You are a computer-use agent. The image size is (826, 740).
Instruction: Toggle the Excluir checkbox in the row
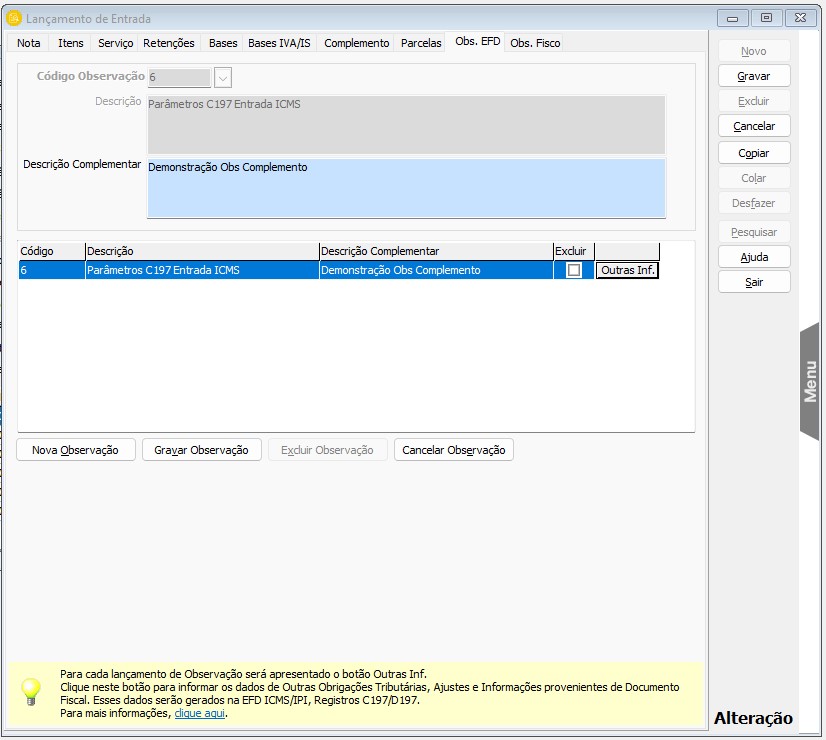(x=574, y=270)
